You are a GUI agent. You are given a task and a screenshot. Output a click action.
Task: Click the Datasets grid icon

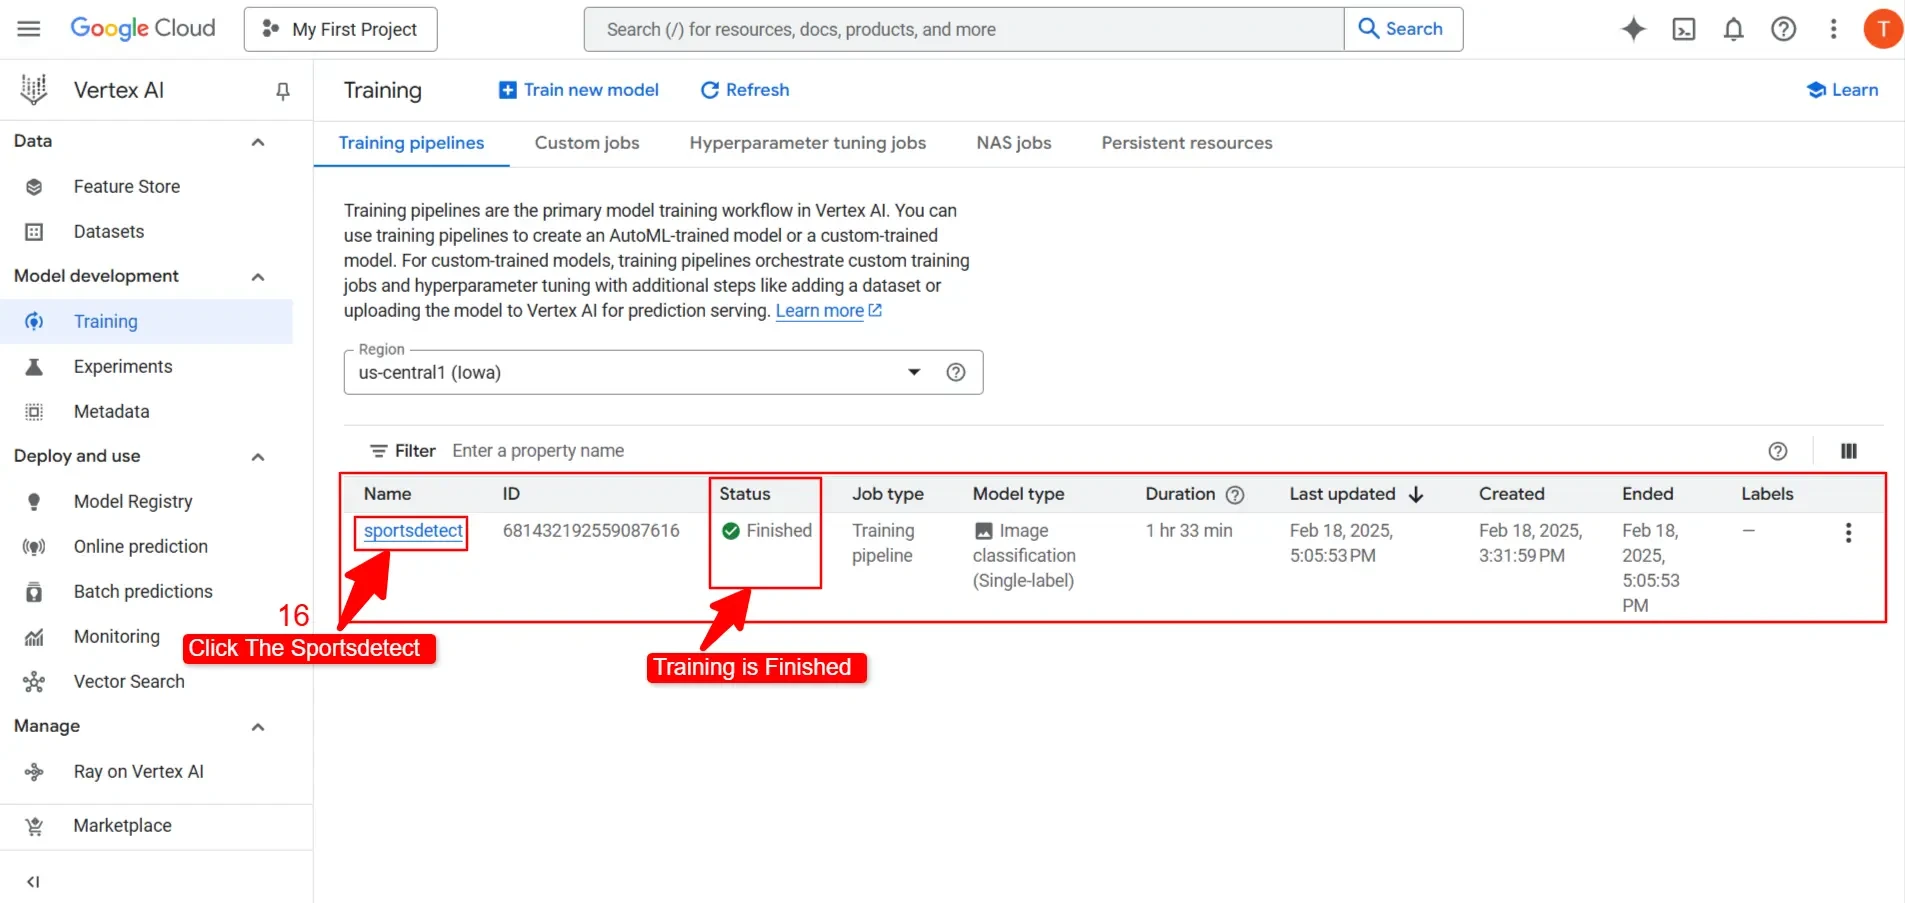click(x=34, y=232)
